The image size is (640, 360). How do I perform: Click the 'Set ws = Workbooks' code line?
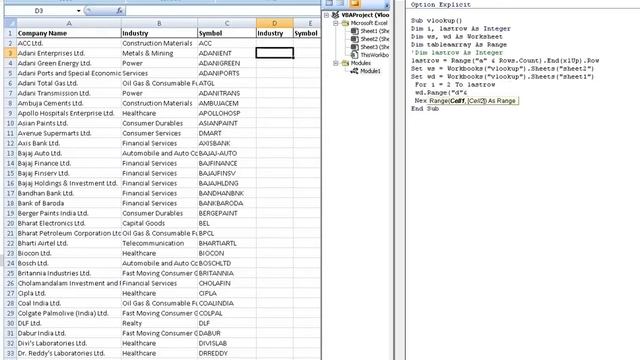(x=502, y=69)
